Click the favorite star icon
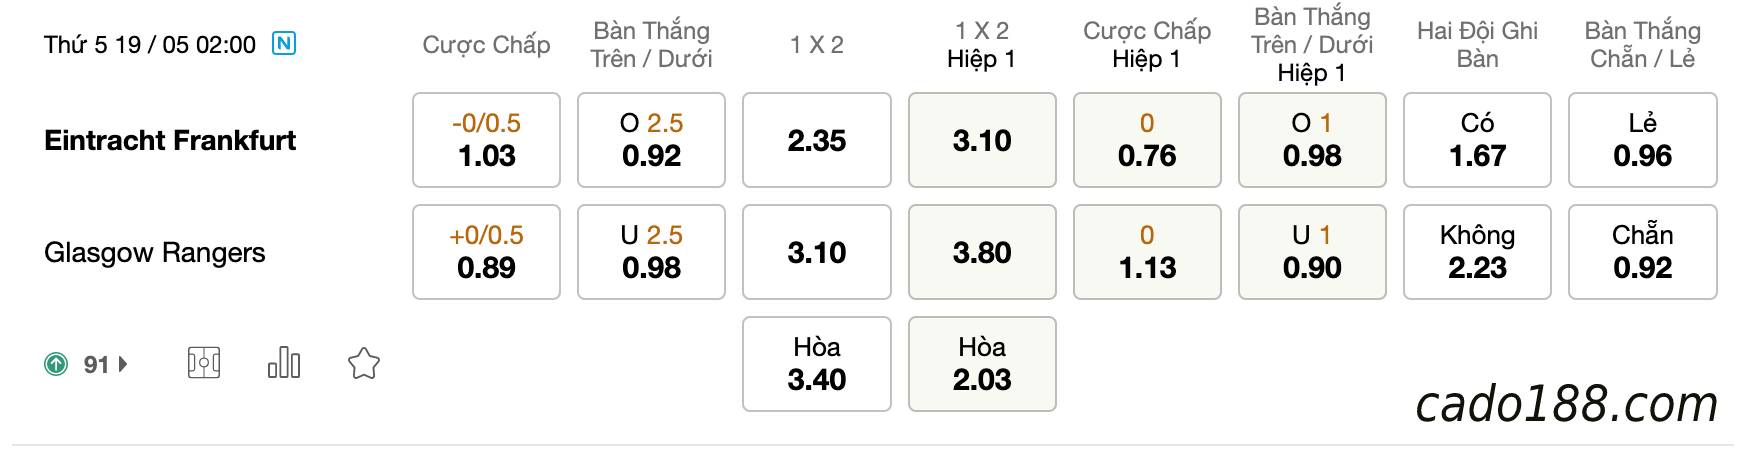Image resolution: width=1762 pixels, height=464 pixels. click(x=364, y=364)
